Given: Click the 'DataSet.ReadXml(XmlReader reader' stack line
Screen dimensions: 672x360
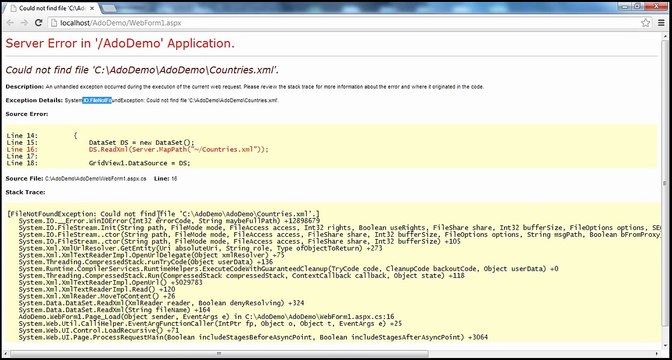Looking at the screenshot, I should tap(162, 303).
